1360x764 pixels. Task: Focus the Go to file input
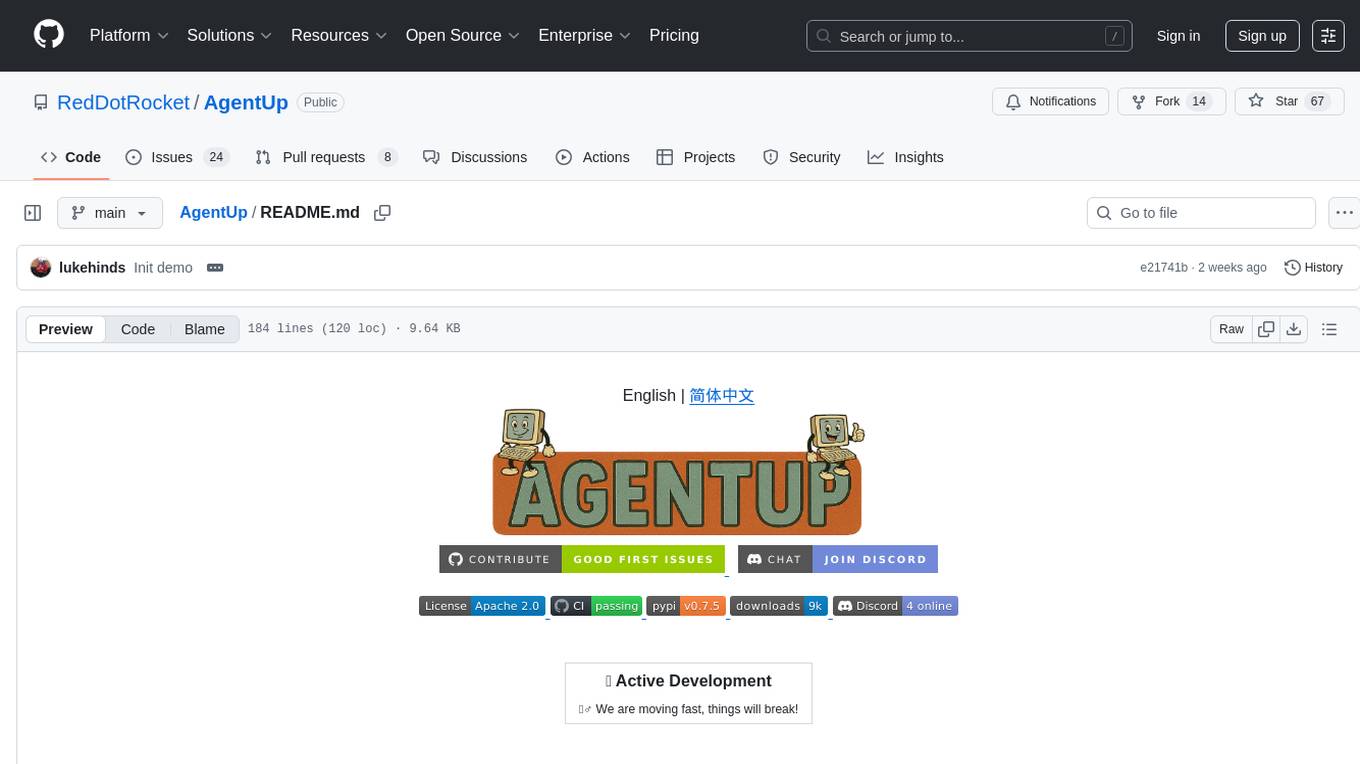(1201, 213)
